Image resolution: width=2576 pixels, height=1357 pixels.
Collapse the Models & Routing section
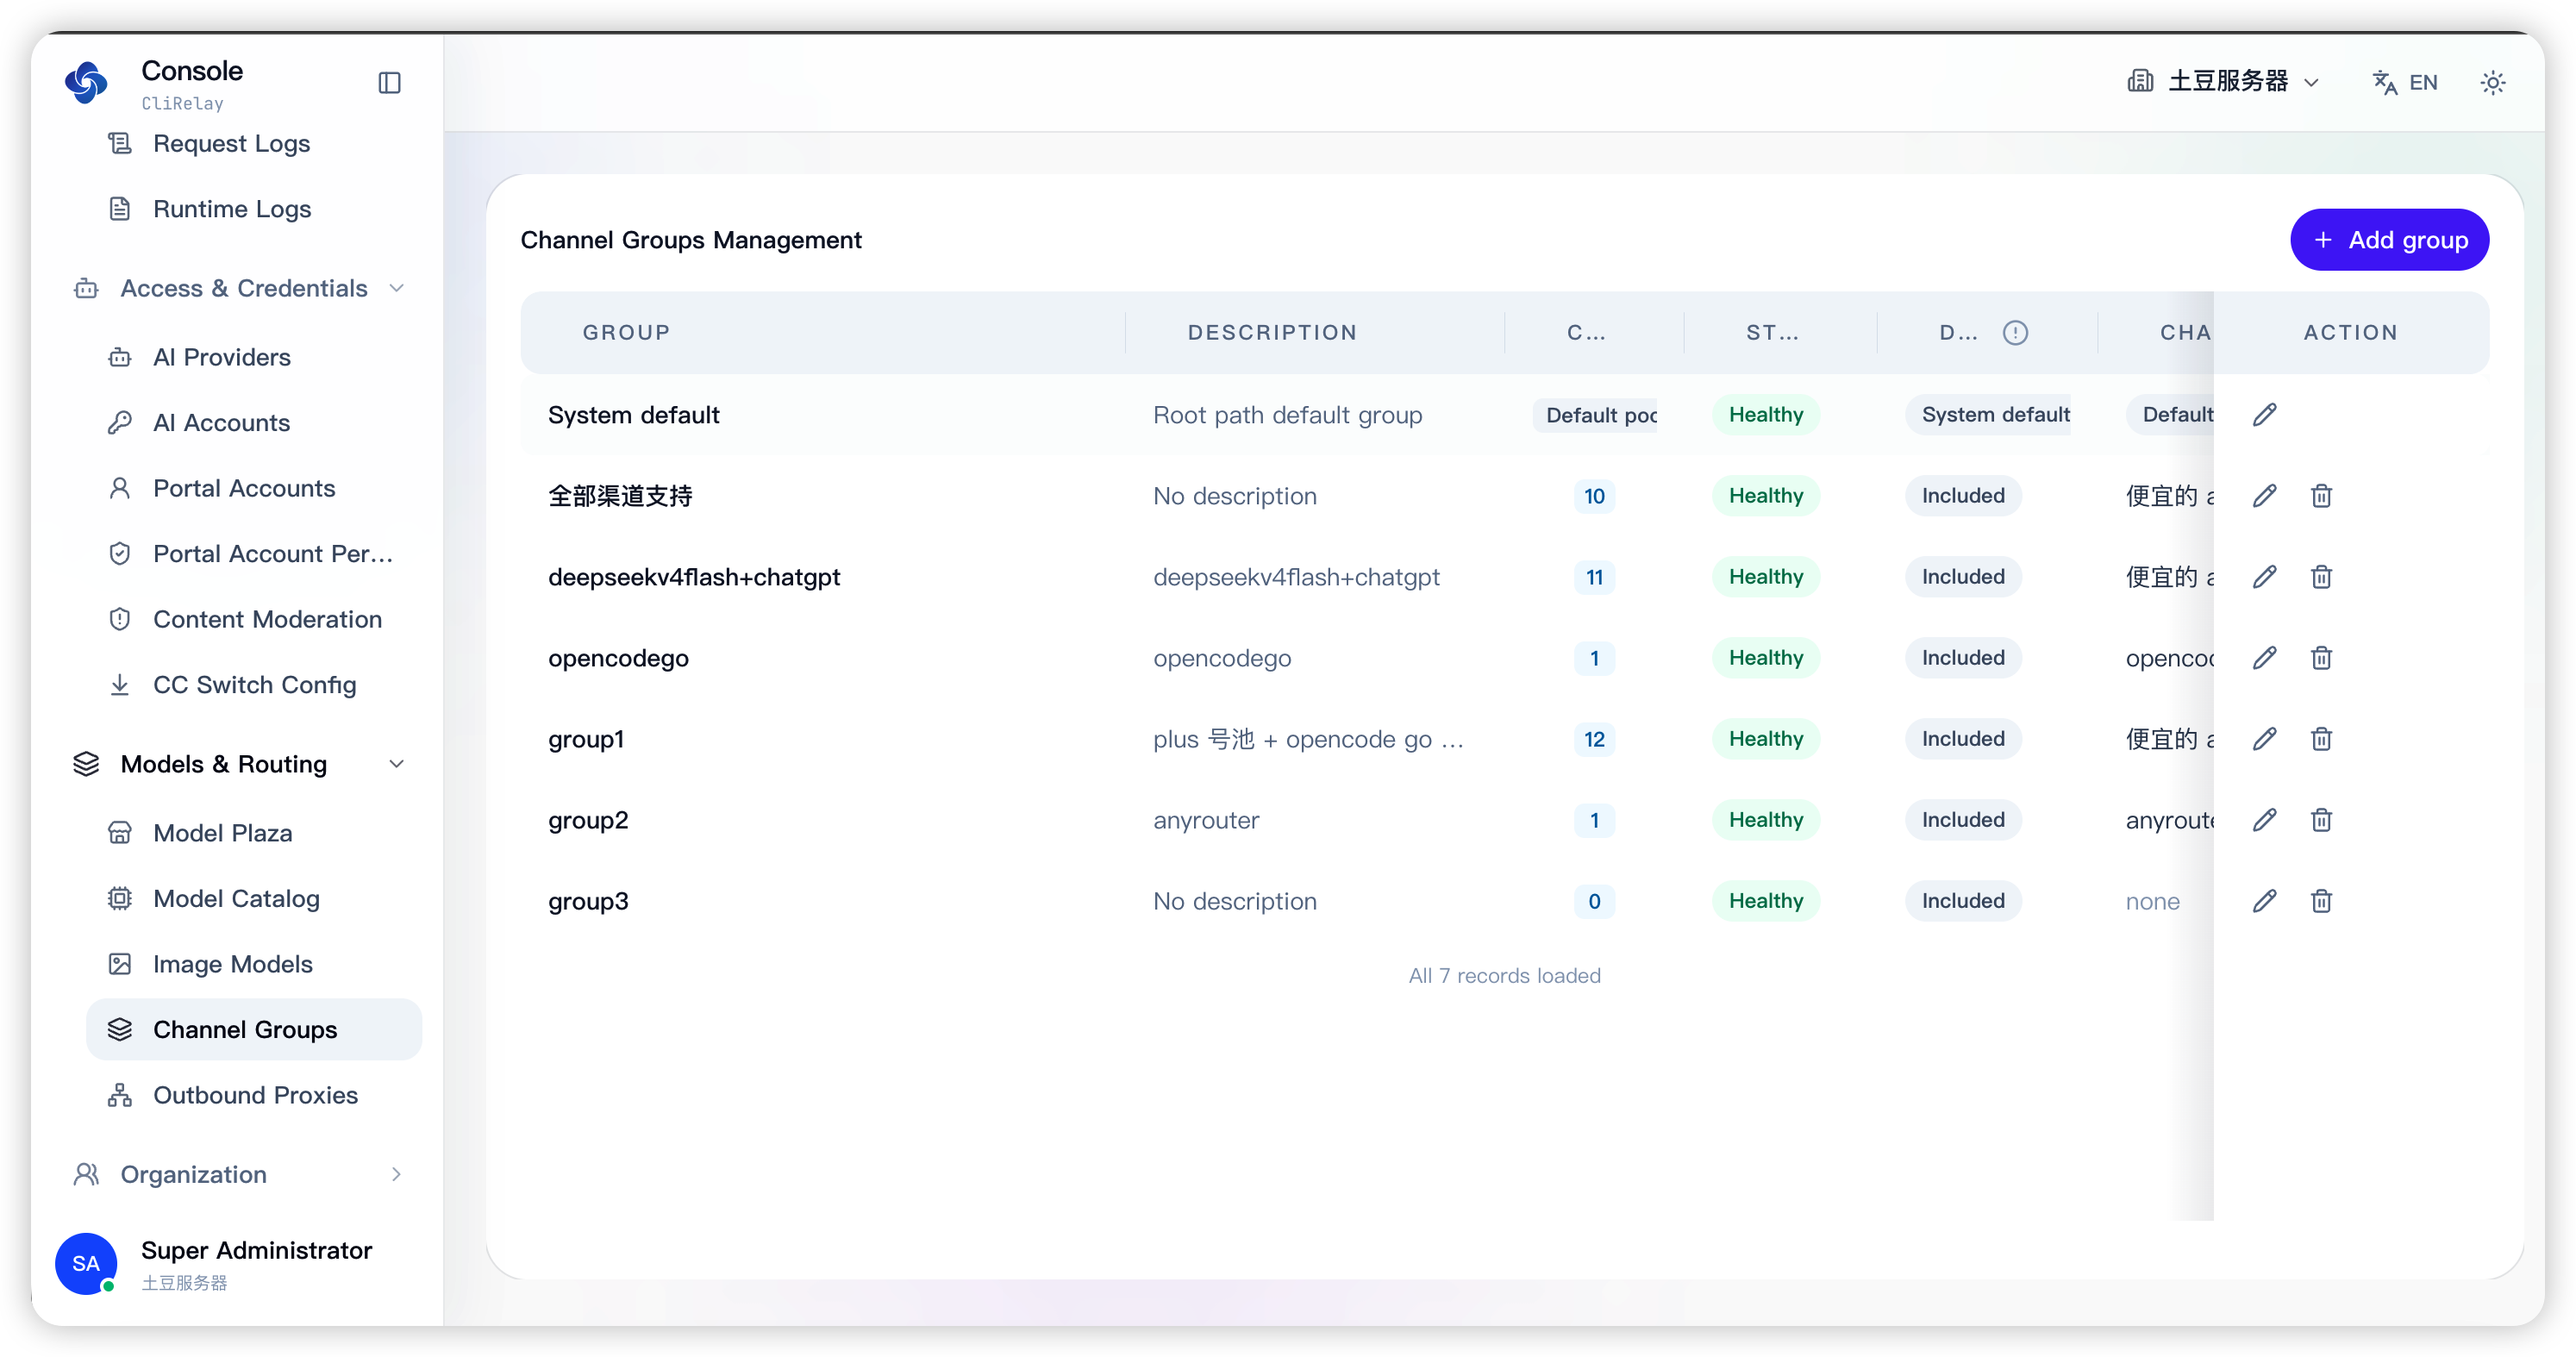[240, 765]
